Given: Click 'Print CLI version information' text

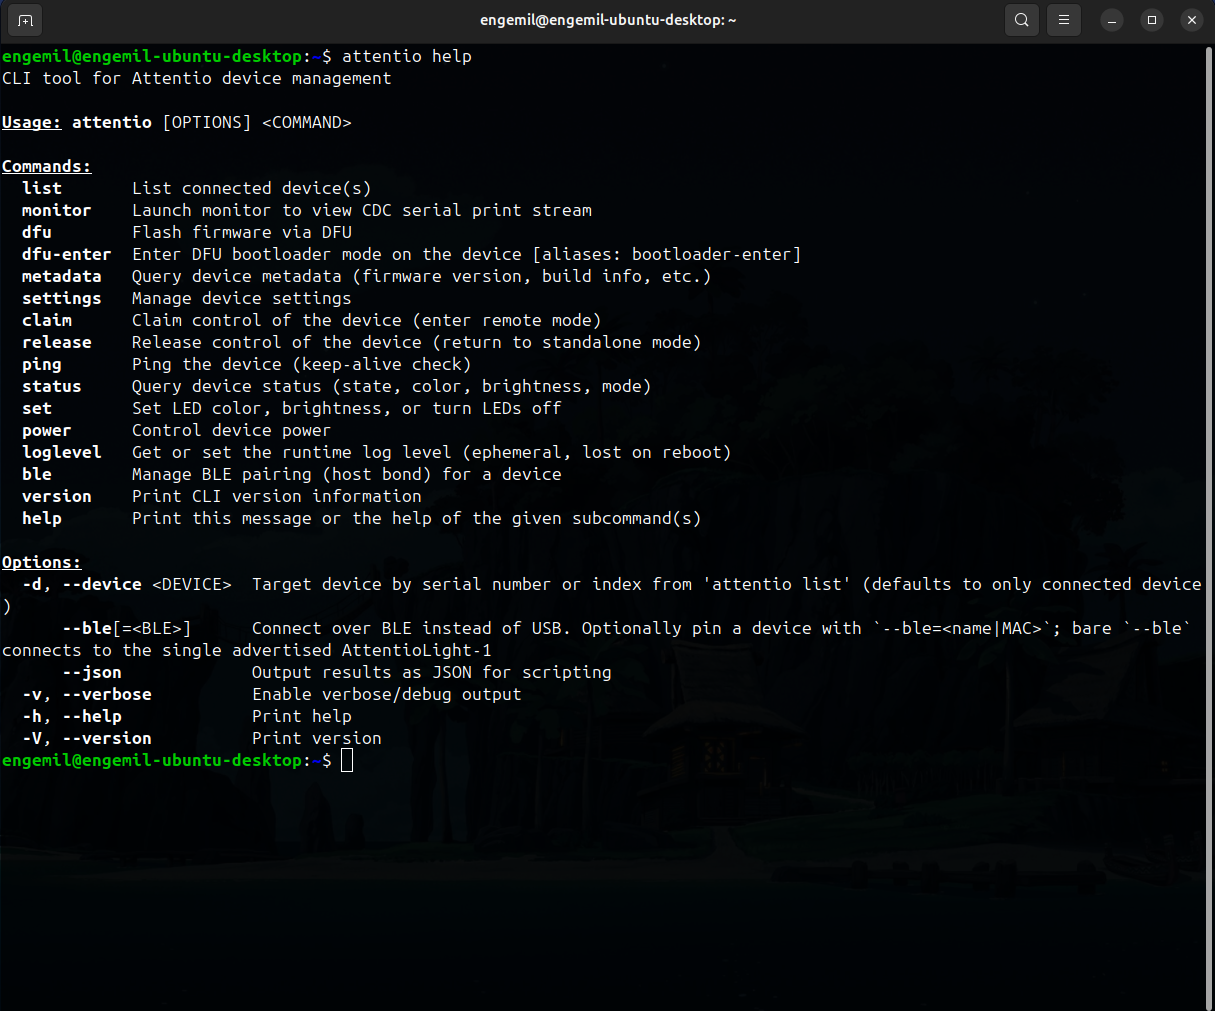Looking at the screenshot, I should tap(277, 497).
